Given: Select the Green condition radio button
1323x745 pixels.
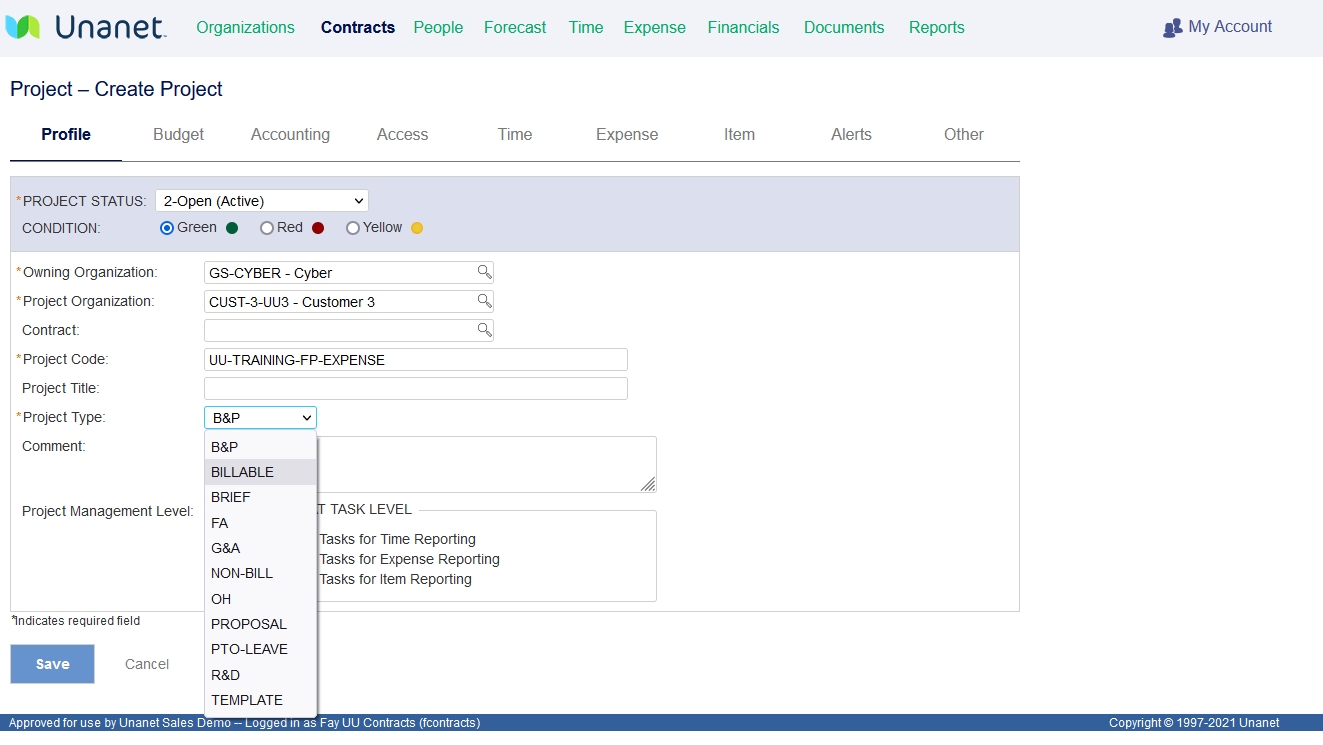Looking at the screenshot, I should tap(167, 228).
